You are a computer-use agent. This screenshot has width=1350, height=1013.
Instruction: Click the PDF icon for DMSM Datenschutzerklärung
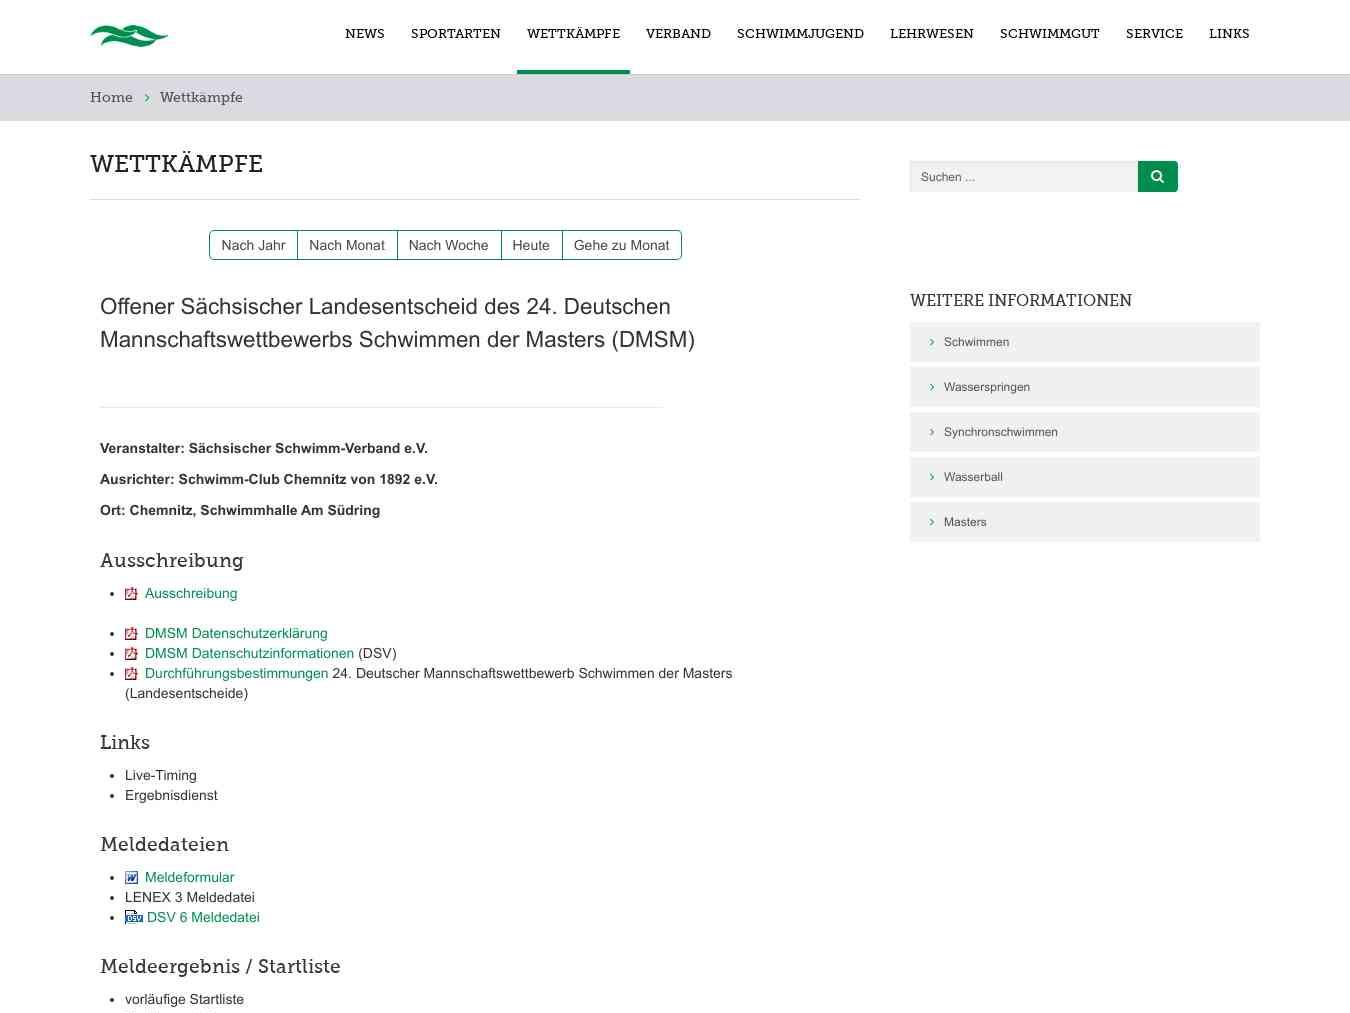131,633
